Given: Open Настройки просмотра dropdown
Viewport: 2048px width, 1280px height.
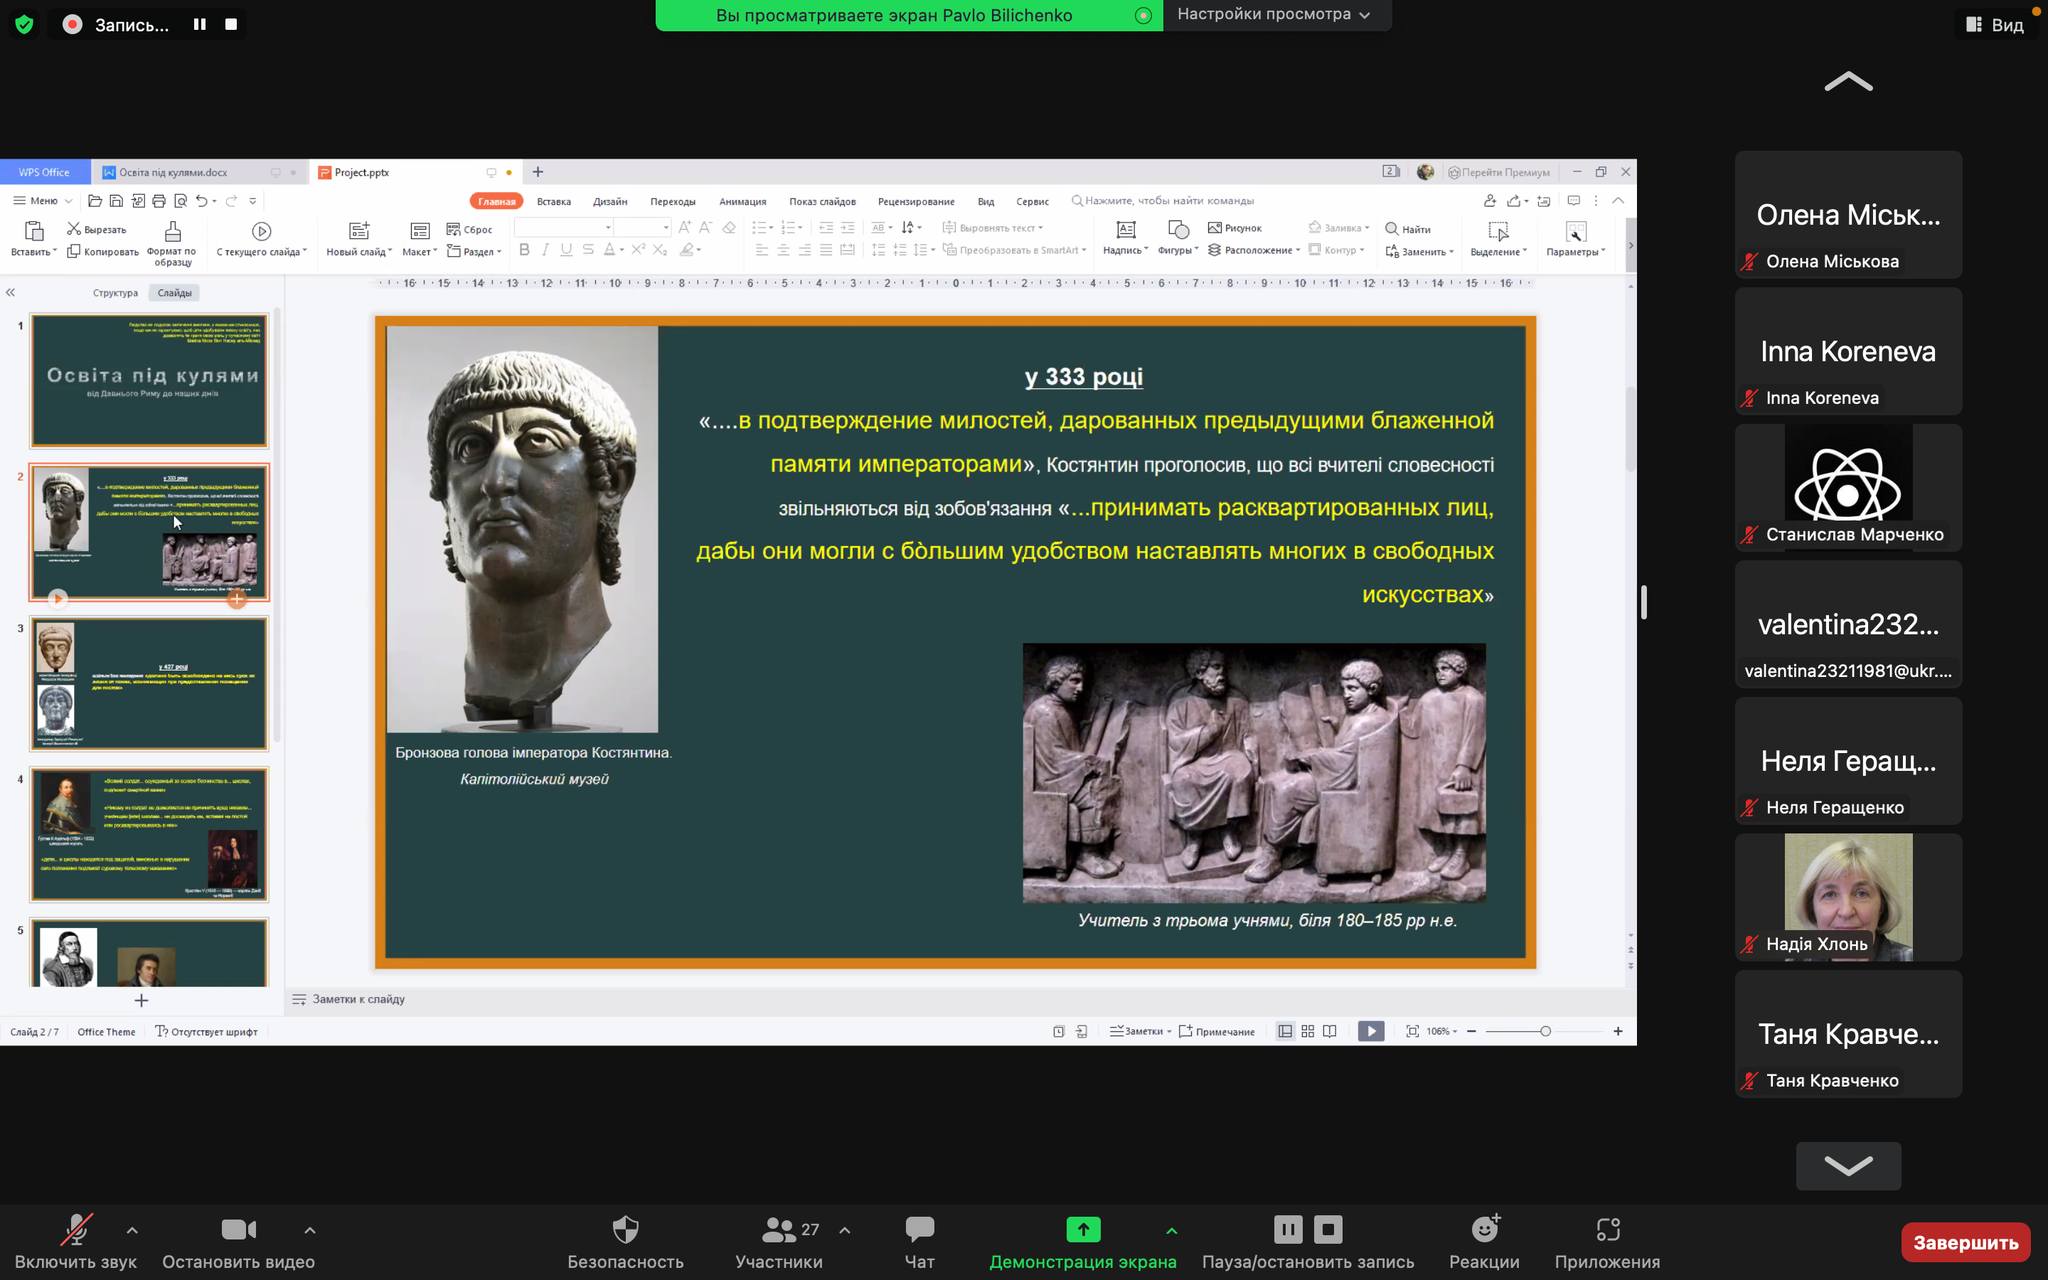Looking at the screenshot, I should coord(1273,15).
